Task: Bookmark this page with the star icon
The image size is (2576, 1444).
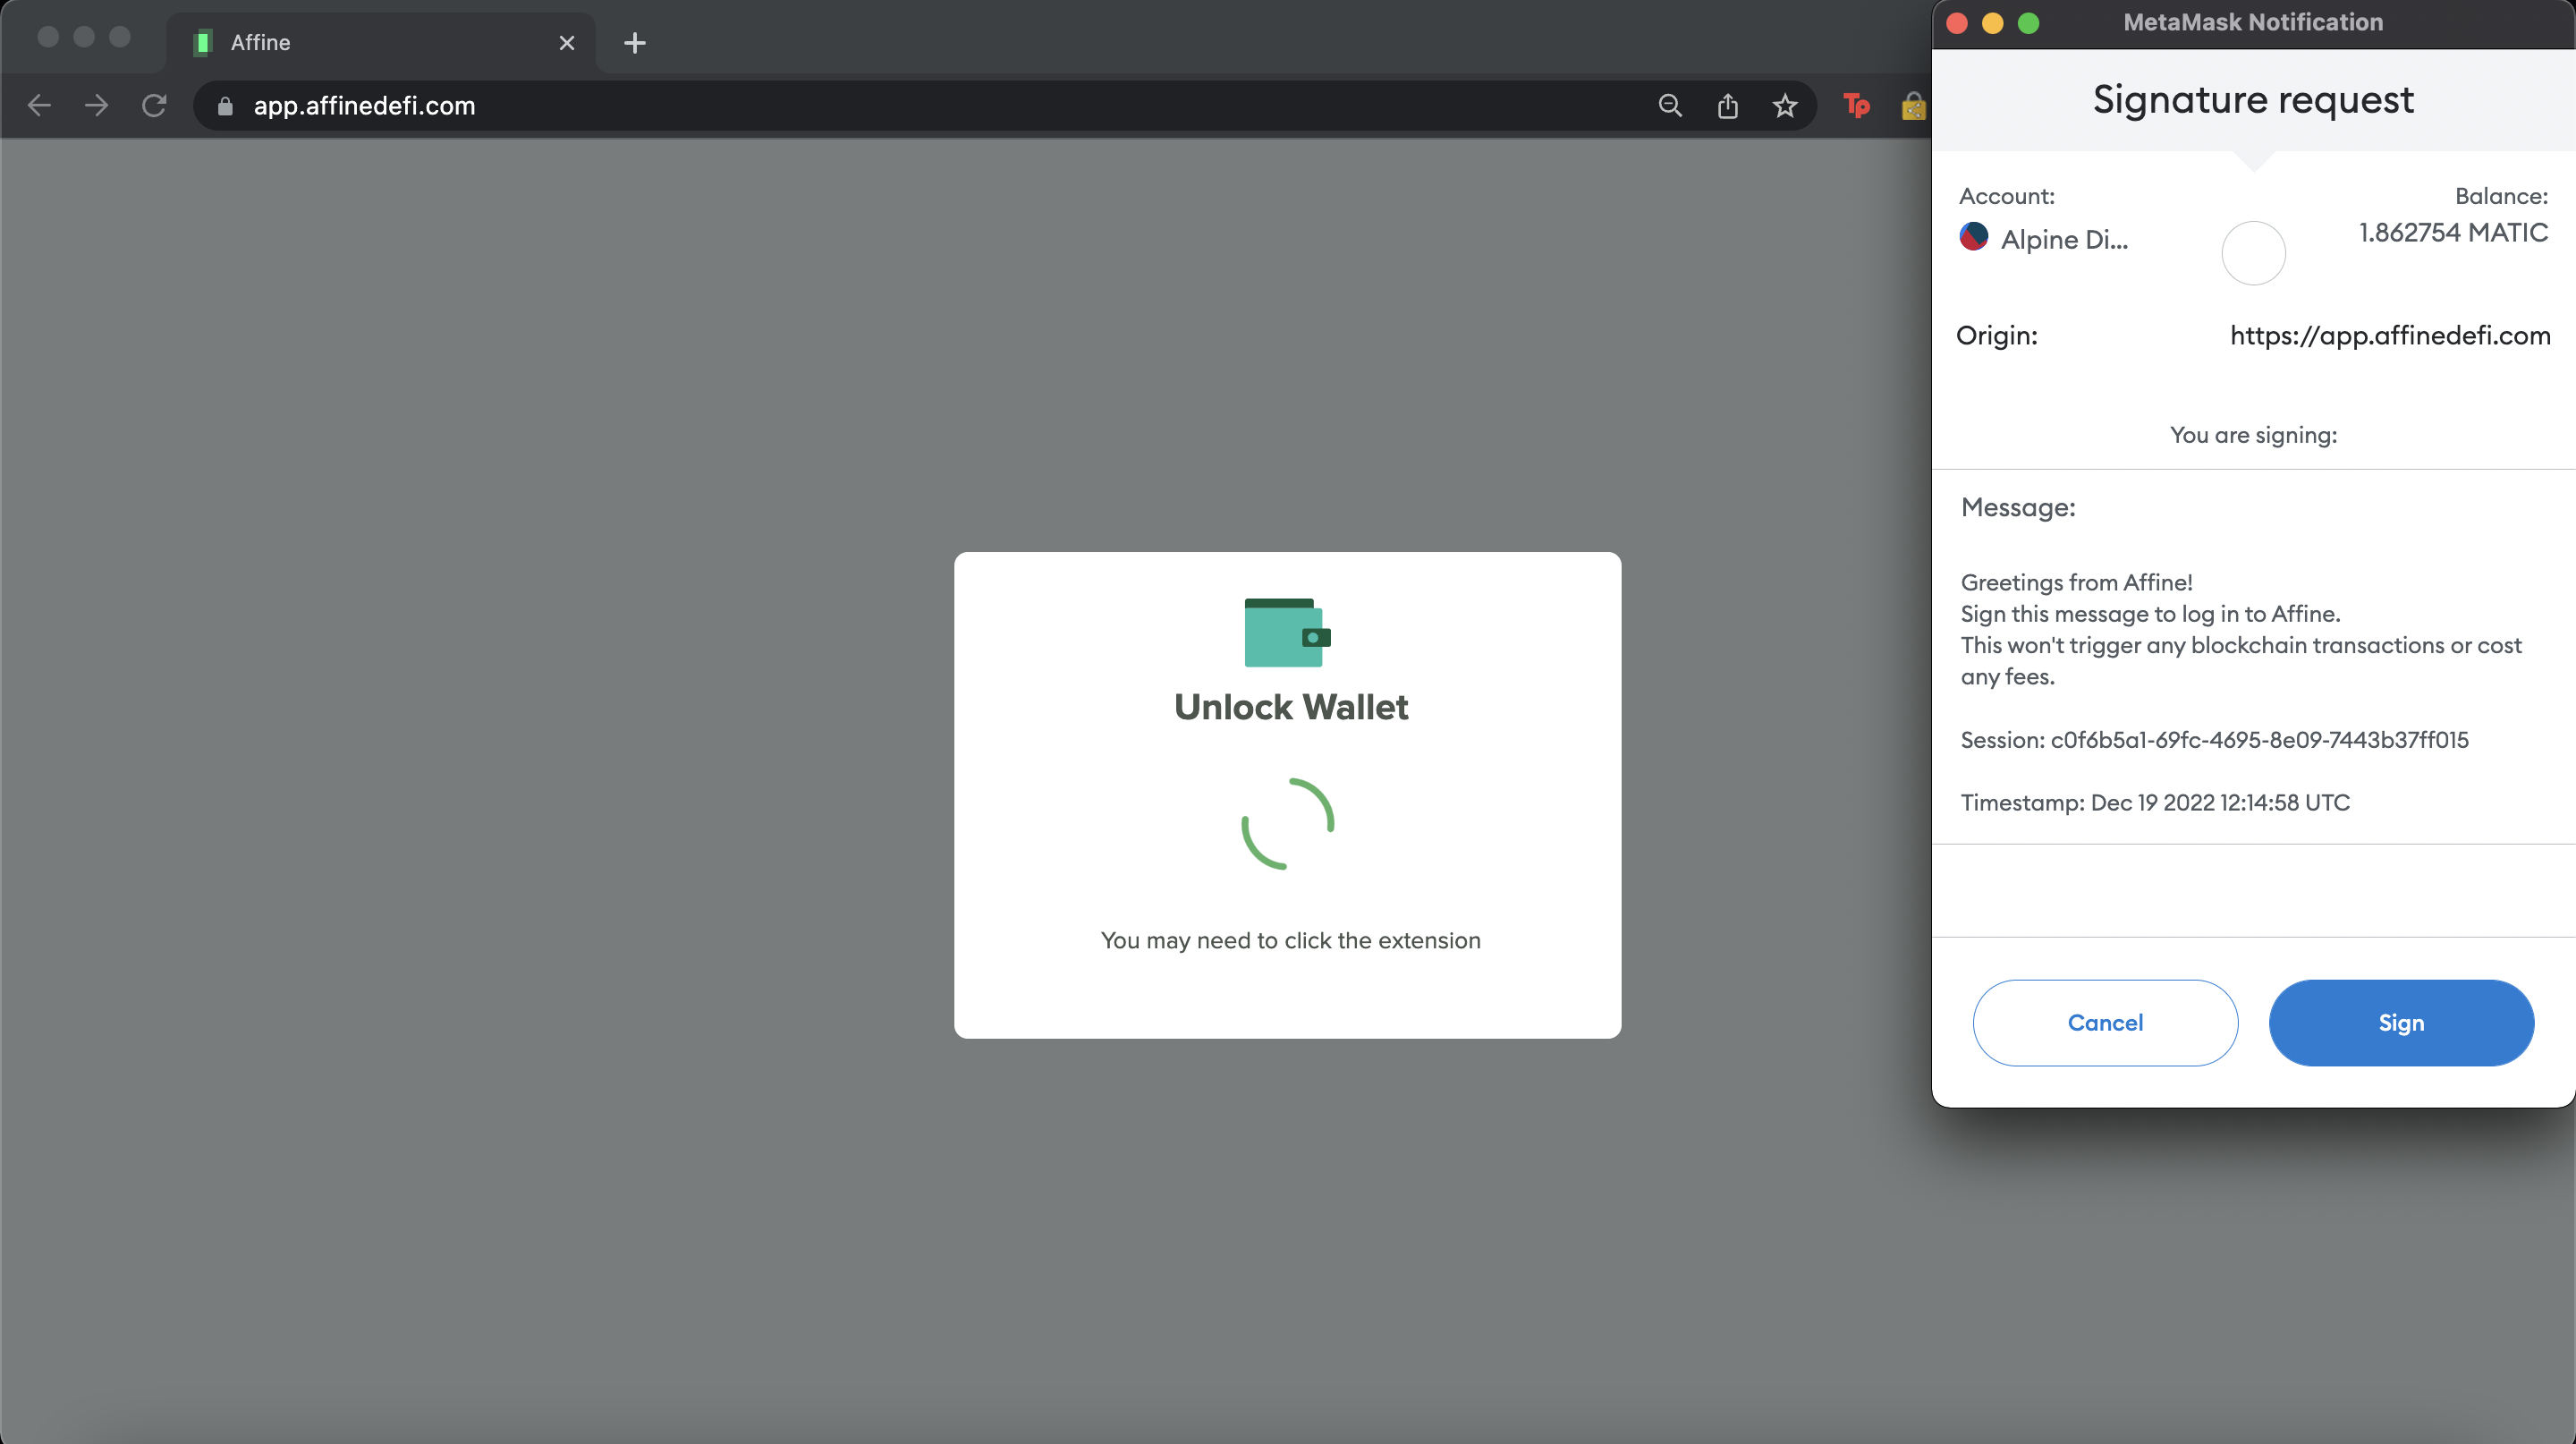Action: [1785, 105]
